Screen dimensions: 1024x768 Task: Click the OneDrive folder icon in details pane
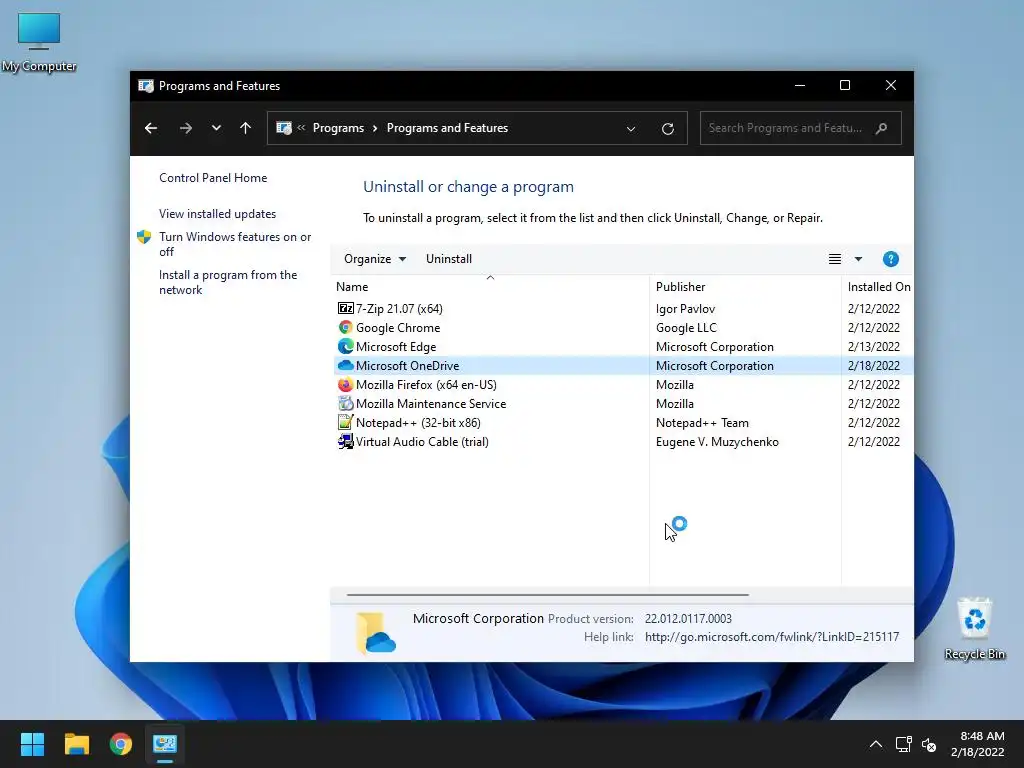tap(376, 632)
